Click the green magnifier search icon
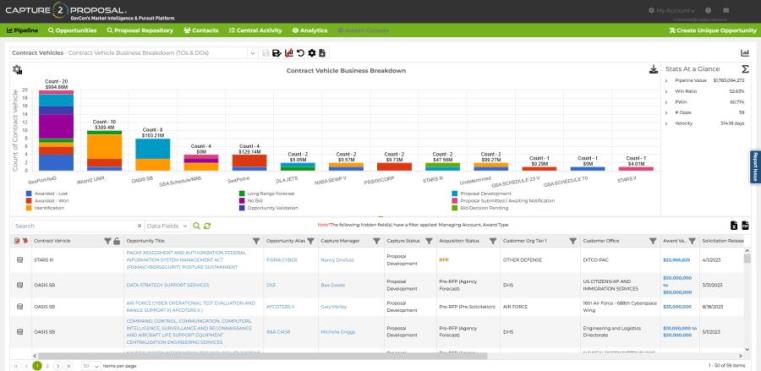This screenshot has height=371, width=761. tap(197, 226)
